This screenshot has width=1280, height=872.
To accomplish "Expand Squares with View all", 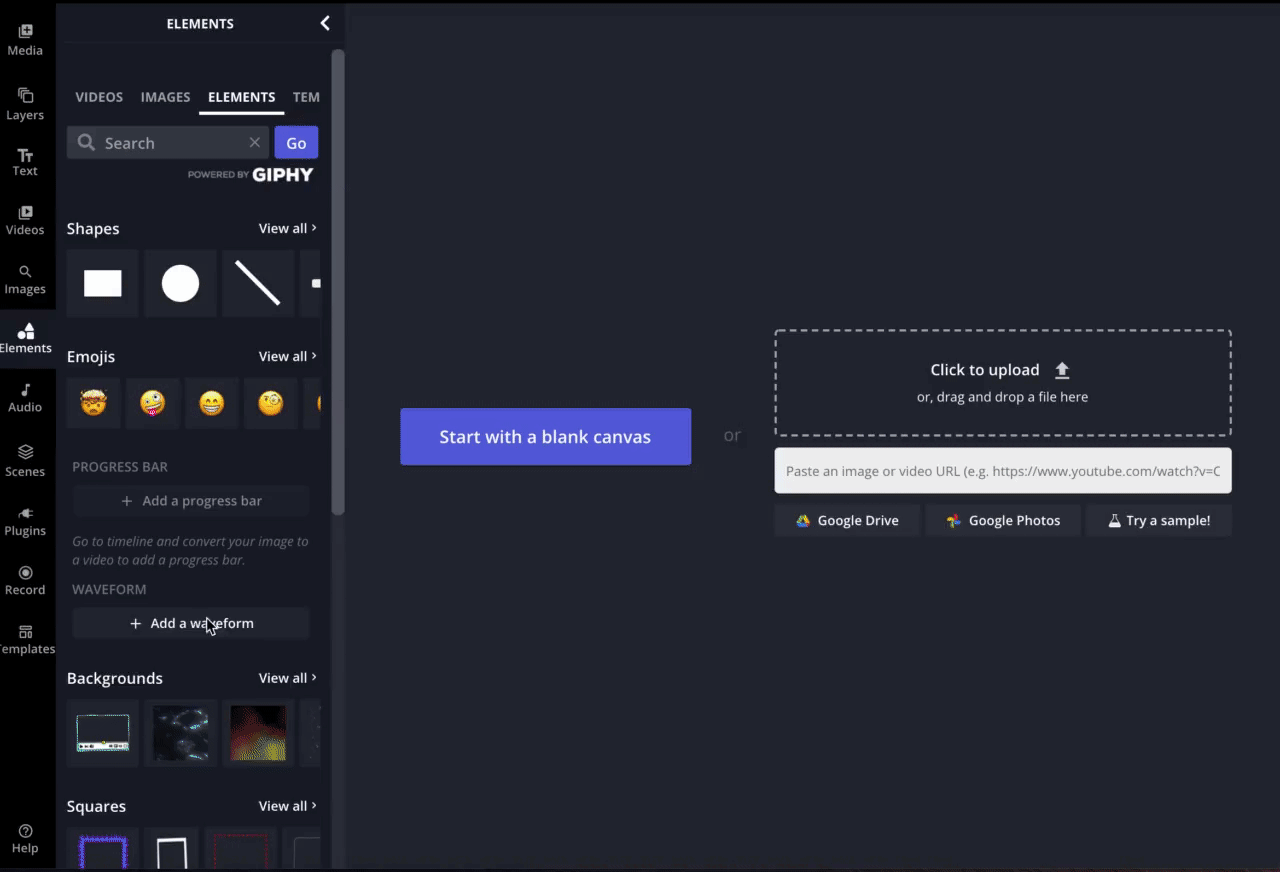I will tap(288, 806).
